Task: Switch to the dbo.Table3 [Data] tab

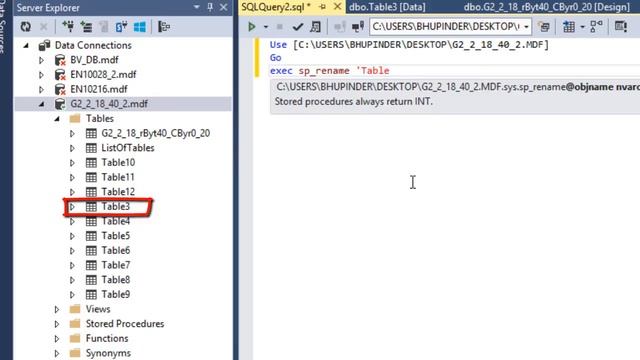Action: pos(387,7)
